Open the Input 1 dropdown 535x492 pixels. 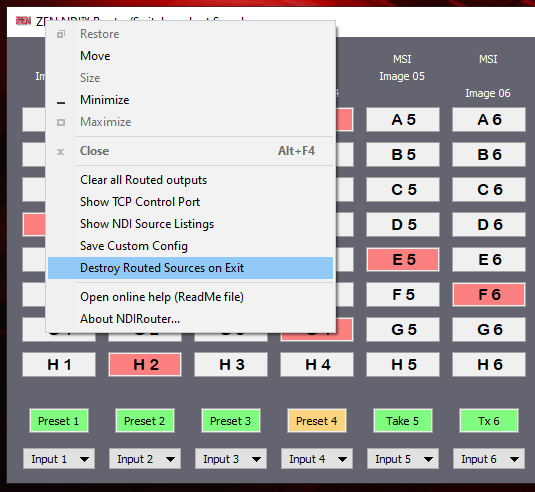click(x=59, y=459)
